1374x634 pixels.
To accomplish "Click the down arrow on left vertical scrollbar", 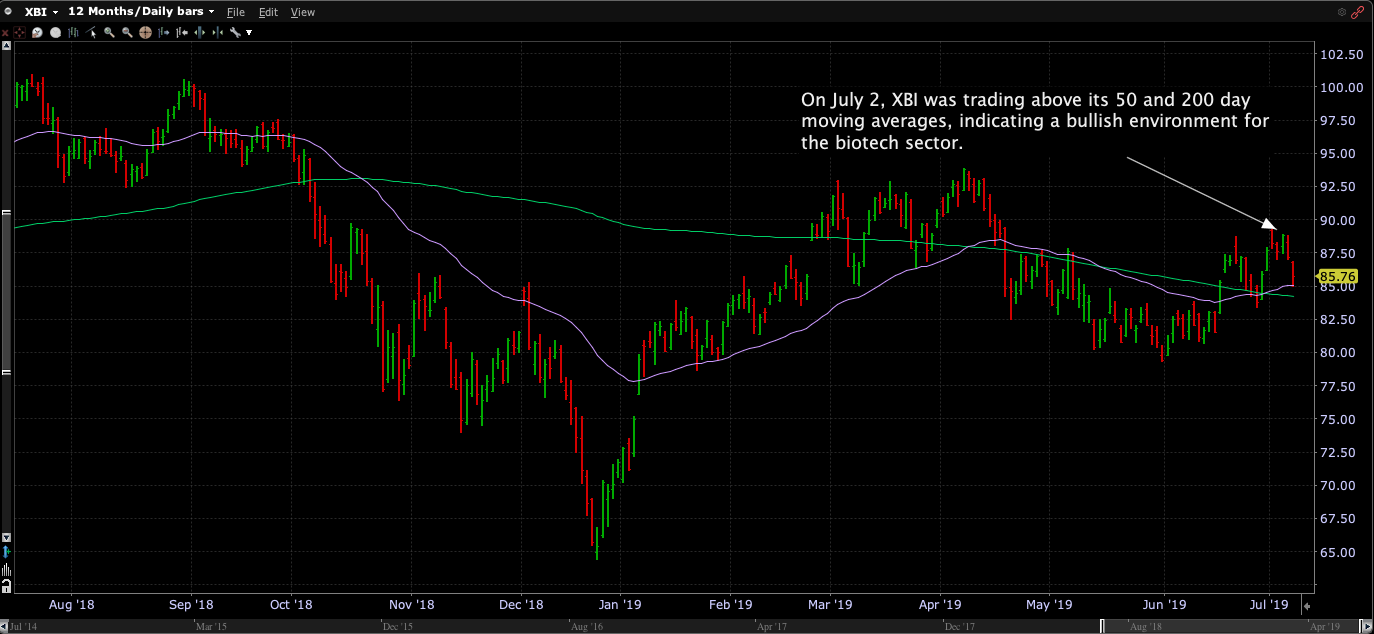I will 5,537.
